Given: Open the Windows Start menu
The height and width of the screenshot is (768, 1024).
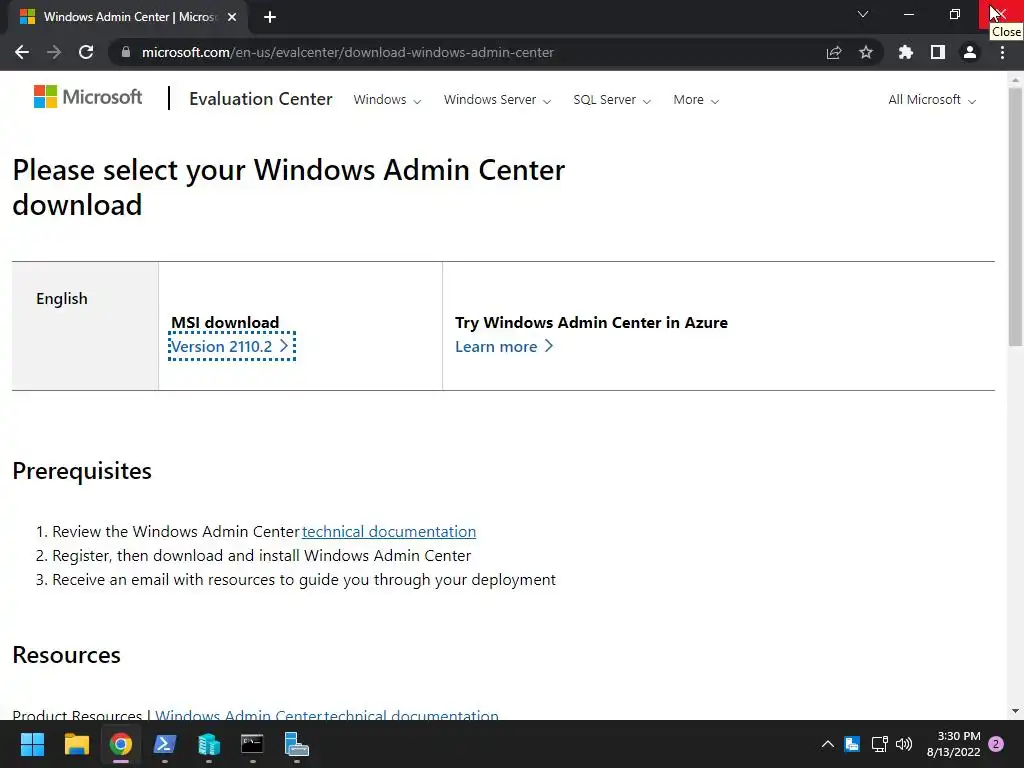Looking at the screenshot, I should coord(32,744).
